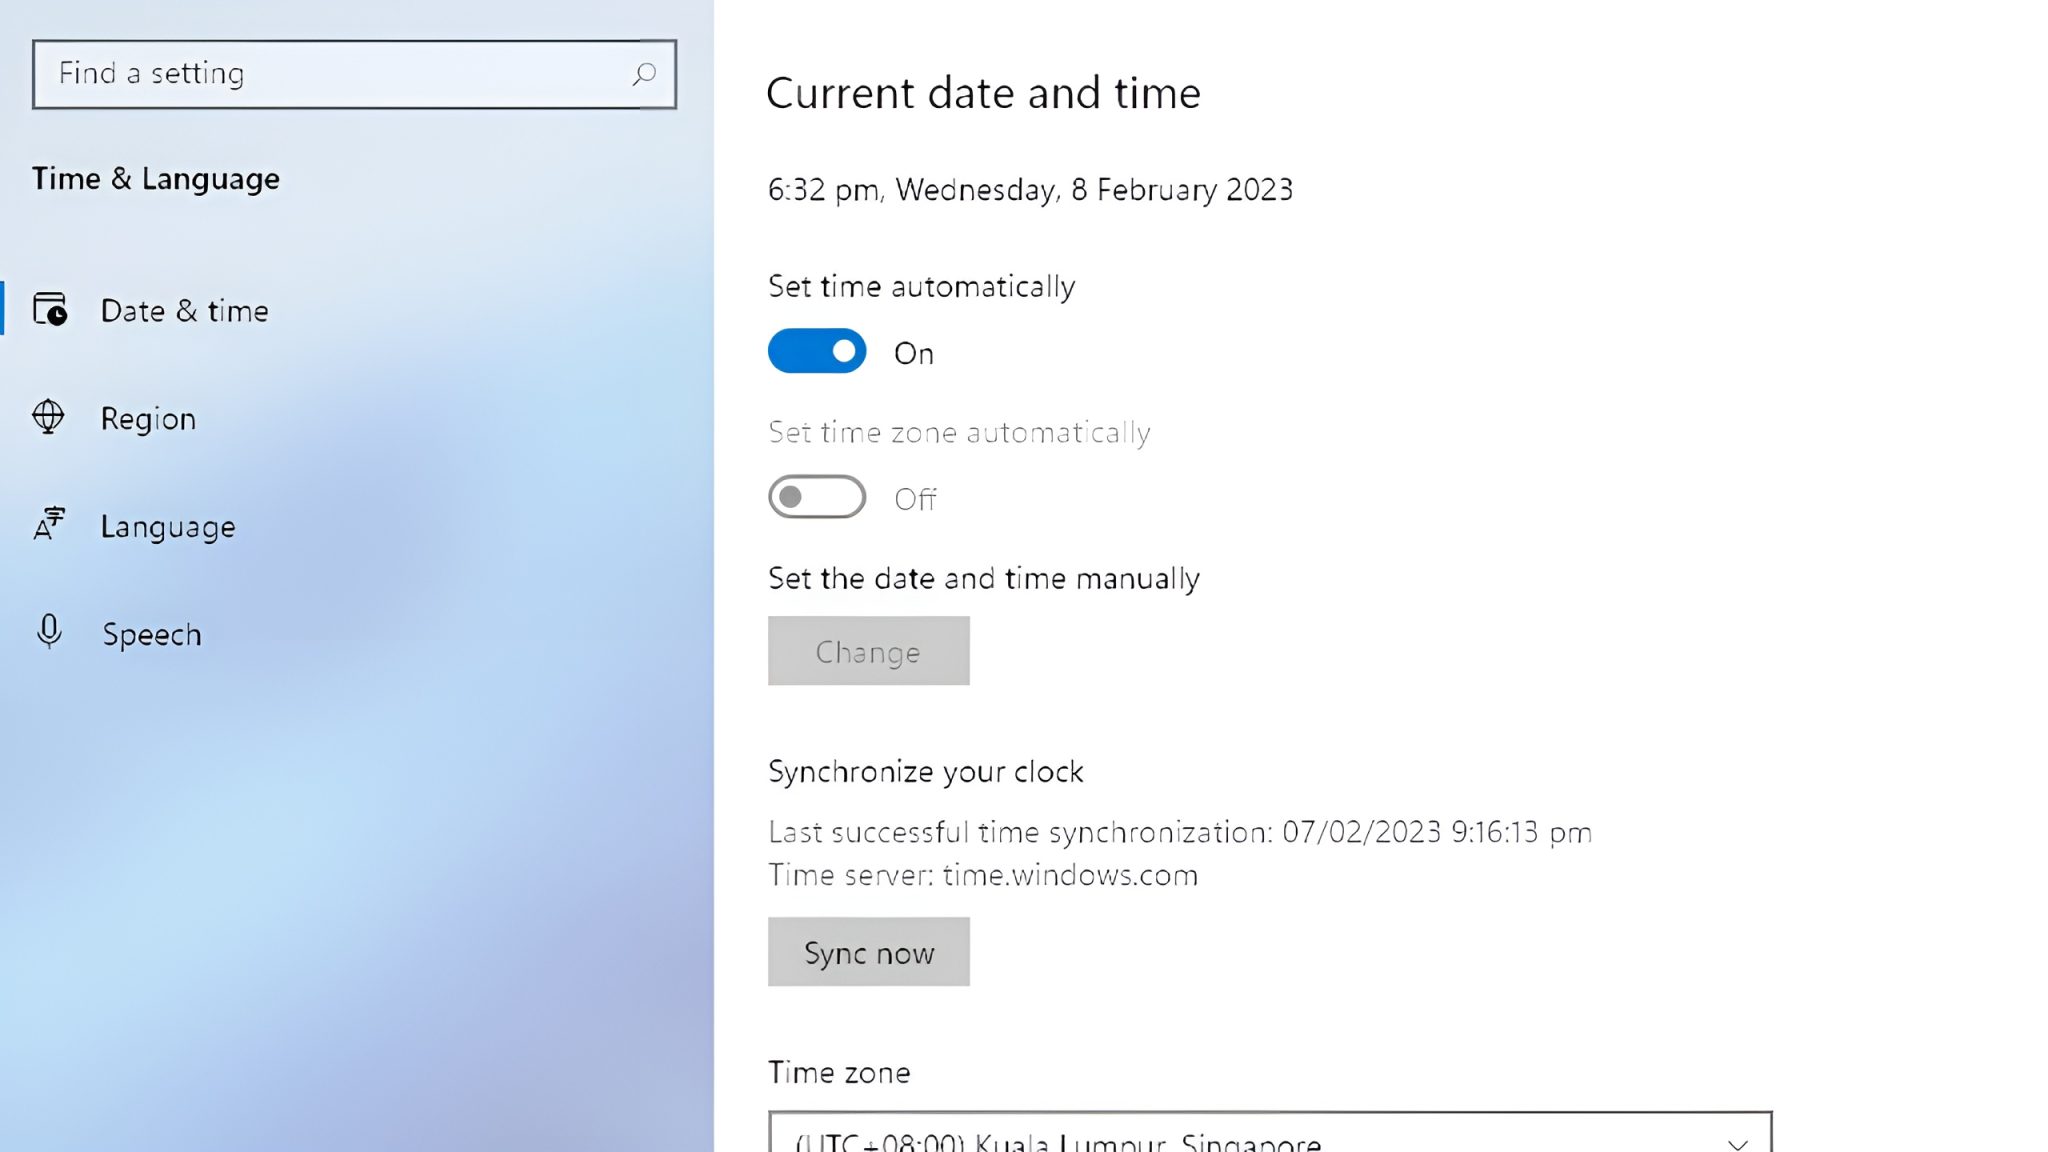The width and height of the screenshot is (2048, 1152).
Task: Click the search magnifier icon
Action: click(x=644, y=73)
